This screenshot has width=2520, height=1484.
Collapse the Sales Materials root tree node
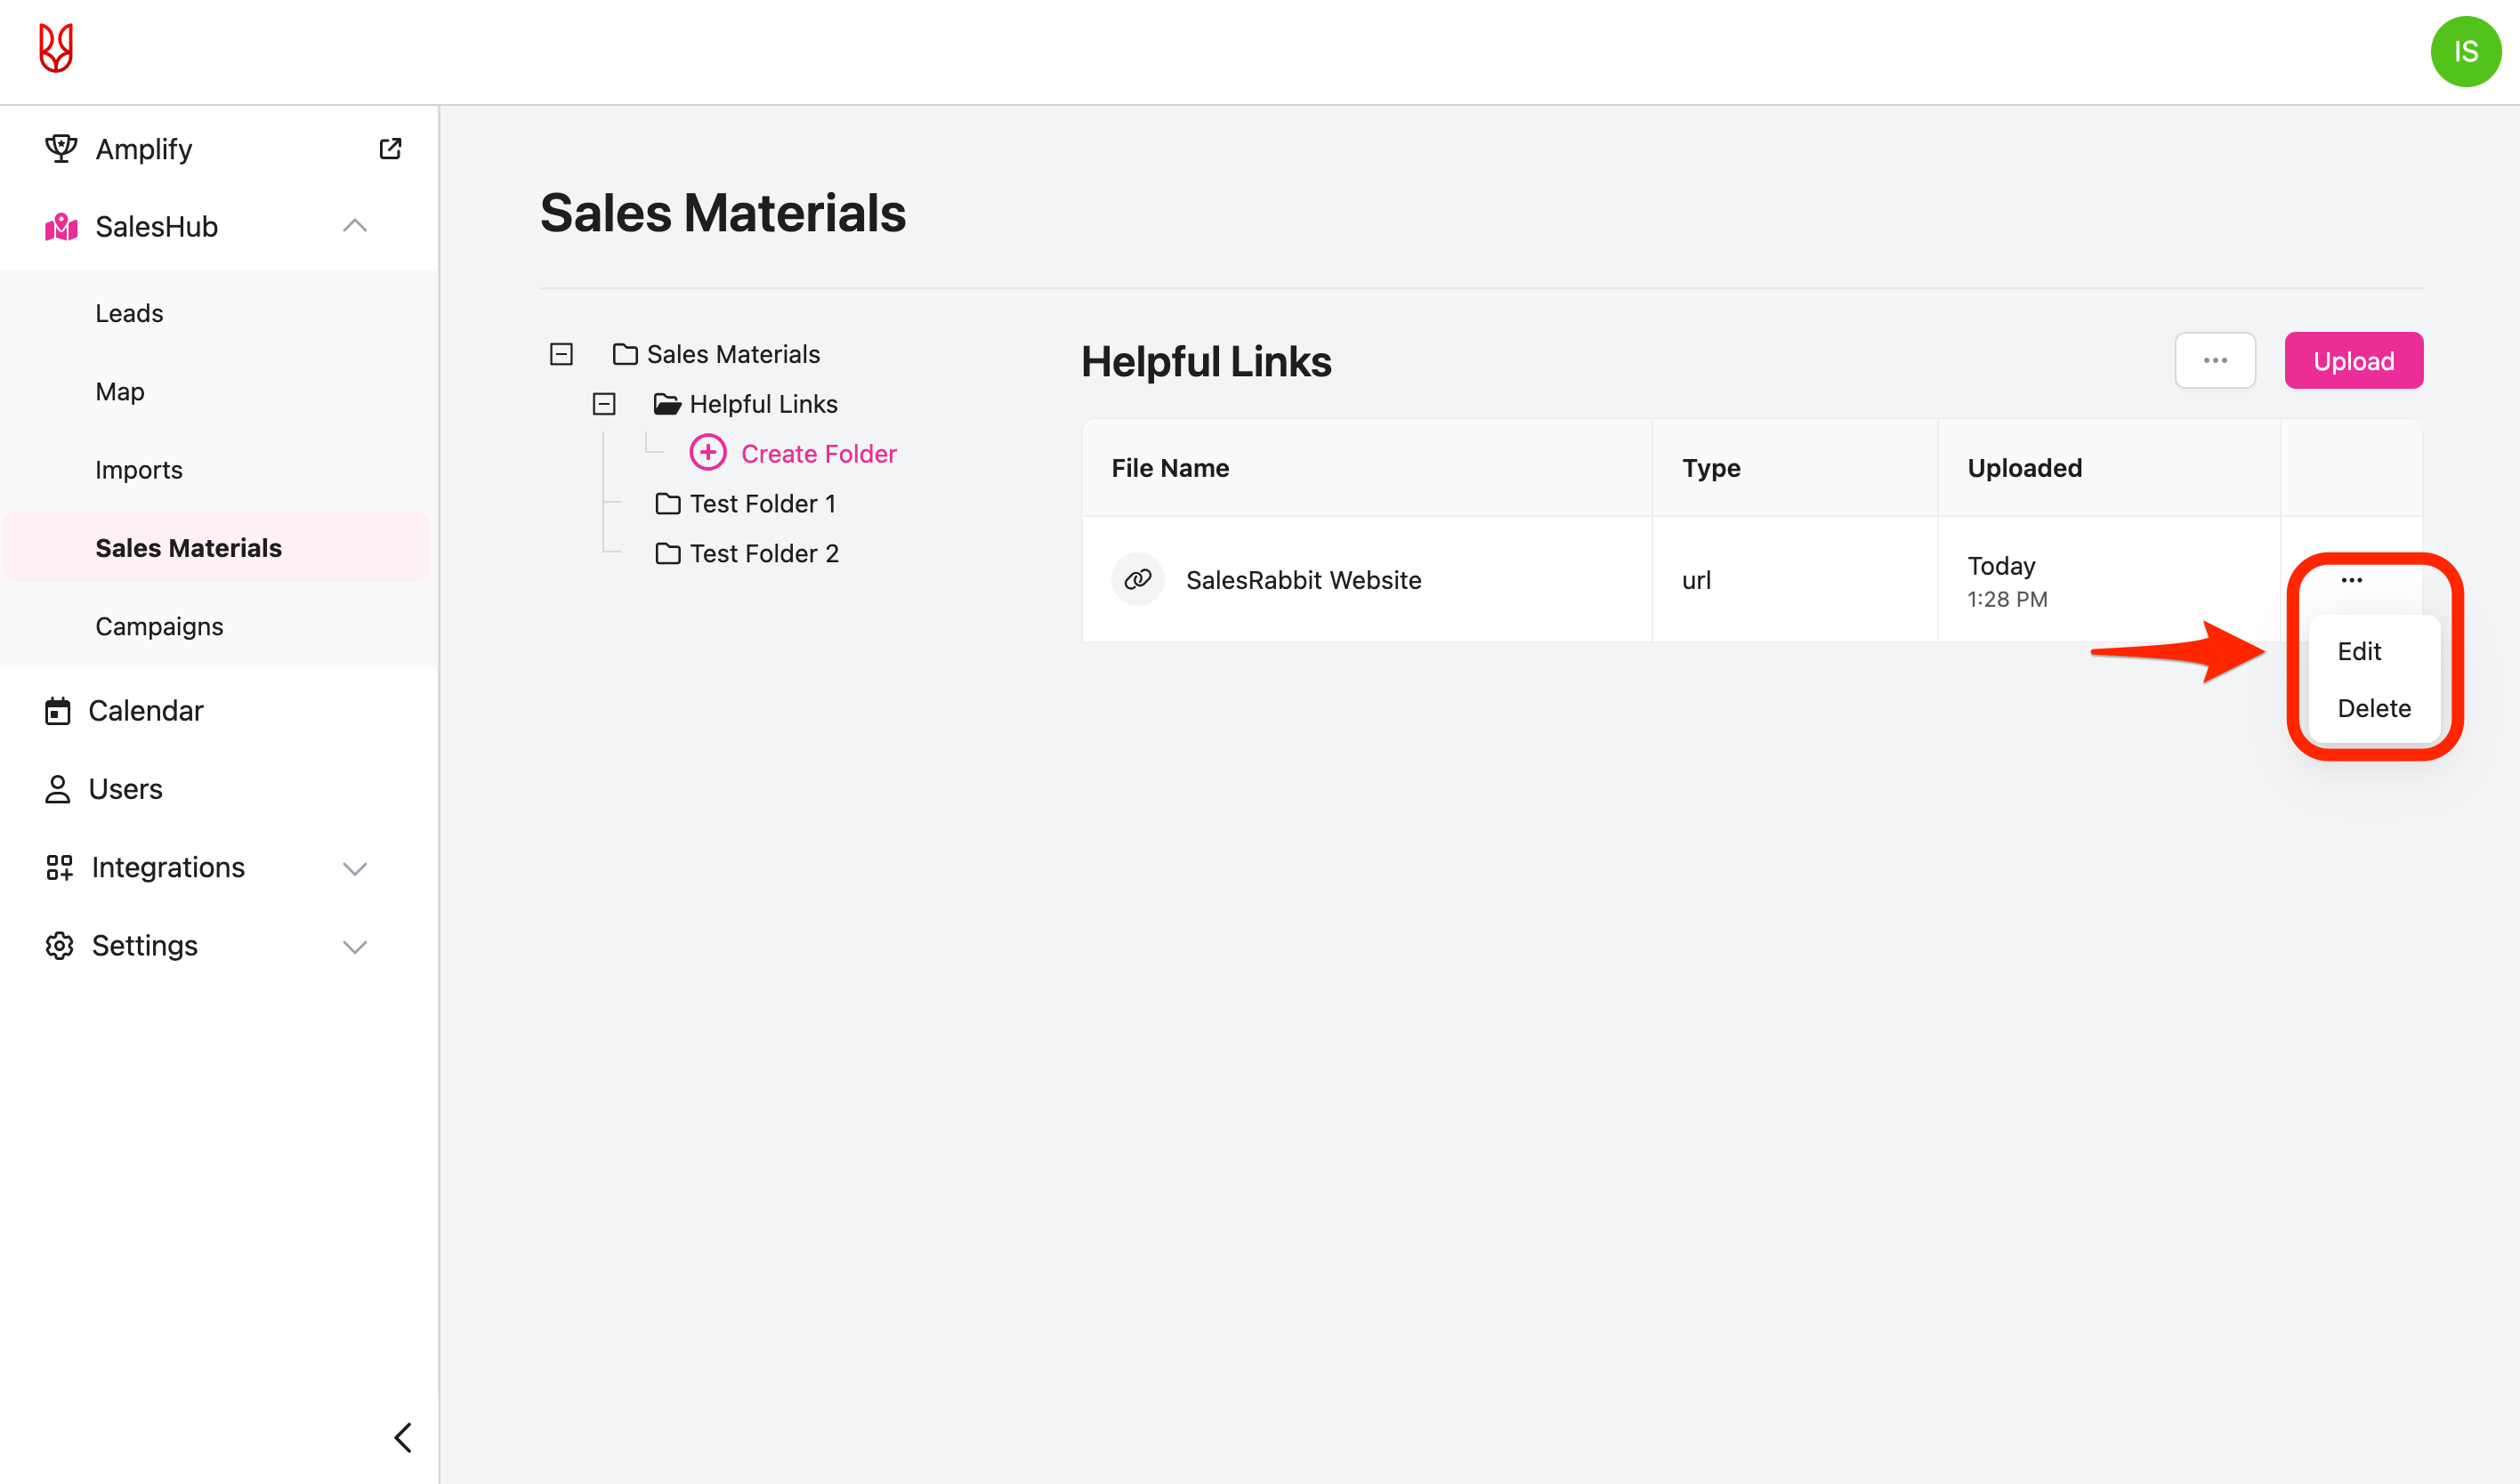pos(561,354)
